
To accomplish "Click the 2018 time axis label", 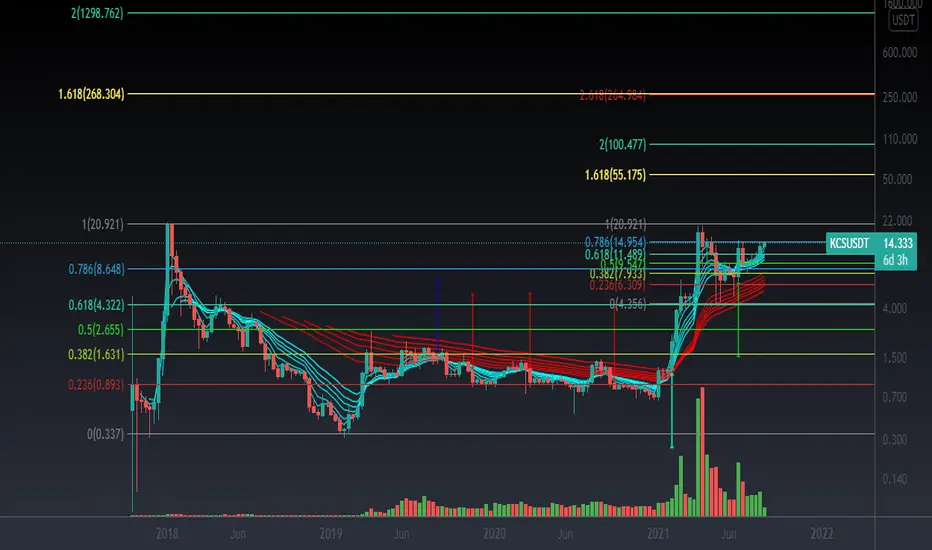I will coord(167,533).
